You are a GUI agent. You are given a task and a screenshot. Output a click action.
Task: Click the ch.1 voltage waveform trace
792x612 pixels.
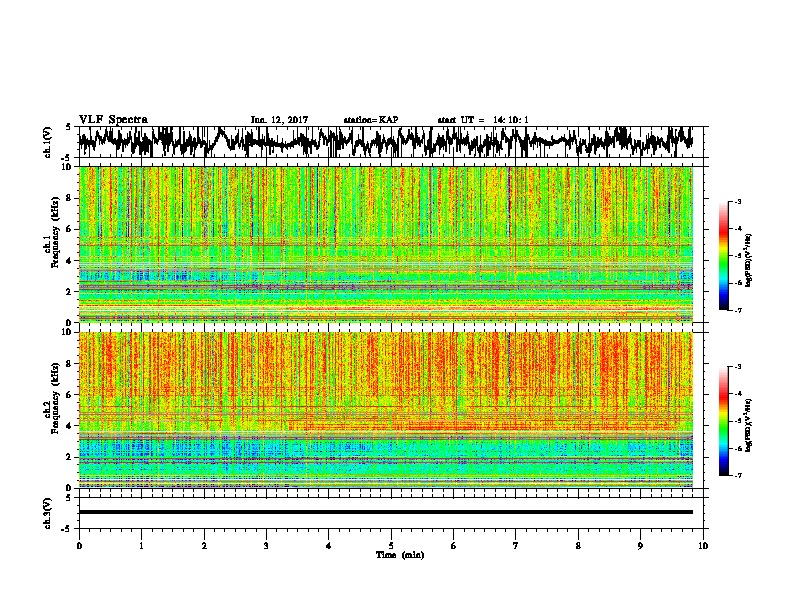coord(386,141)
